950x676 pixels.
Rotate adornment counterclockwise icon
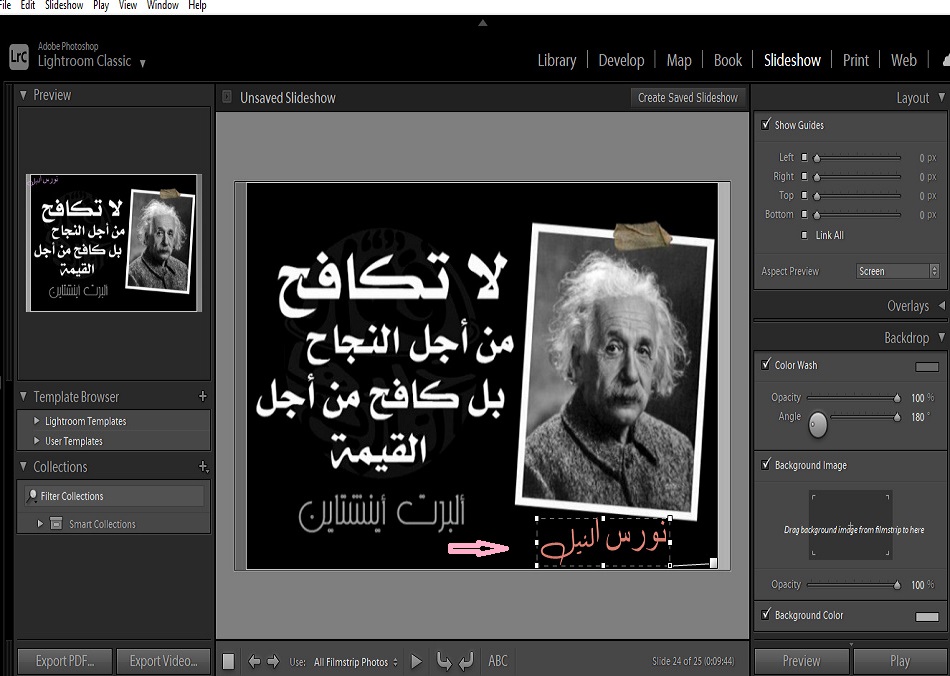(x=443, y=661)
